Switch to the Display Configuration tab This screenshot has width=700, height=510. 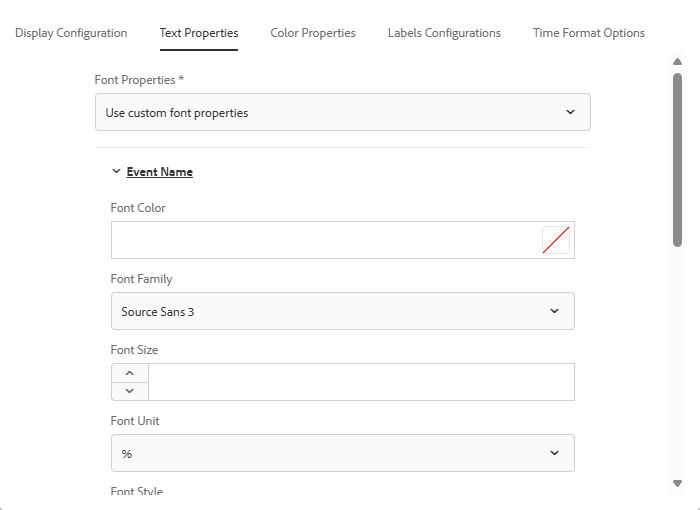[x=71, y=33]
